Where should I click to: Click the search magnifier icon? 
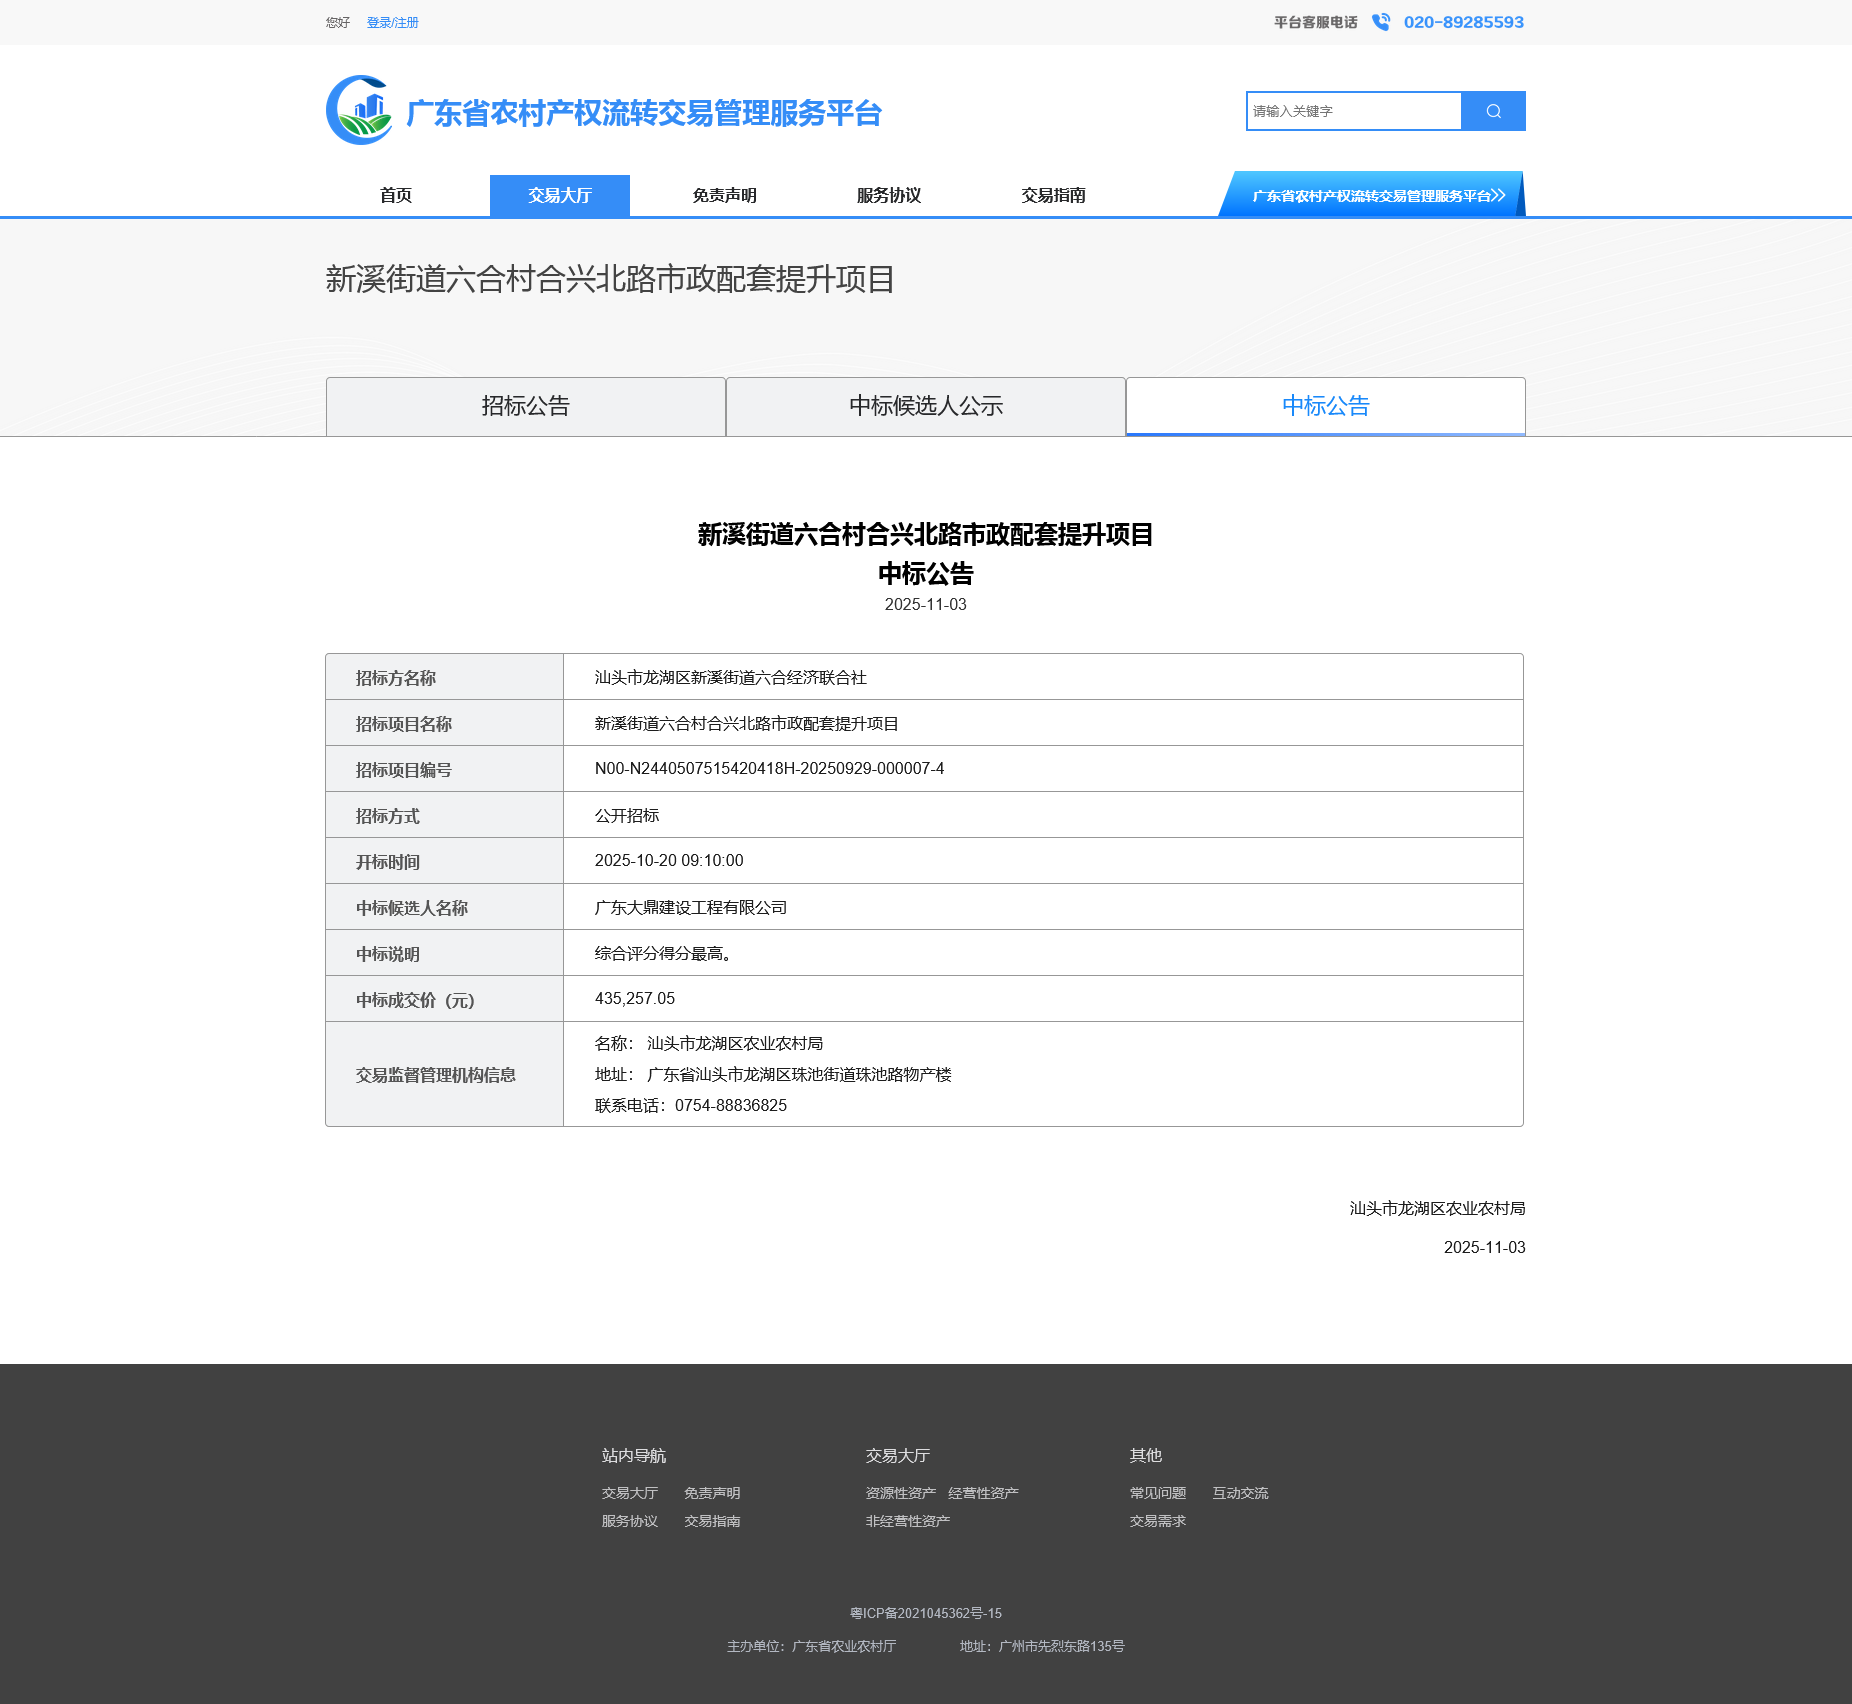1494,110
